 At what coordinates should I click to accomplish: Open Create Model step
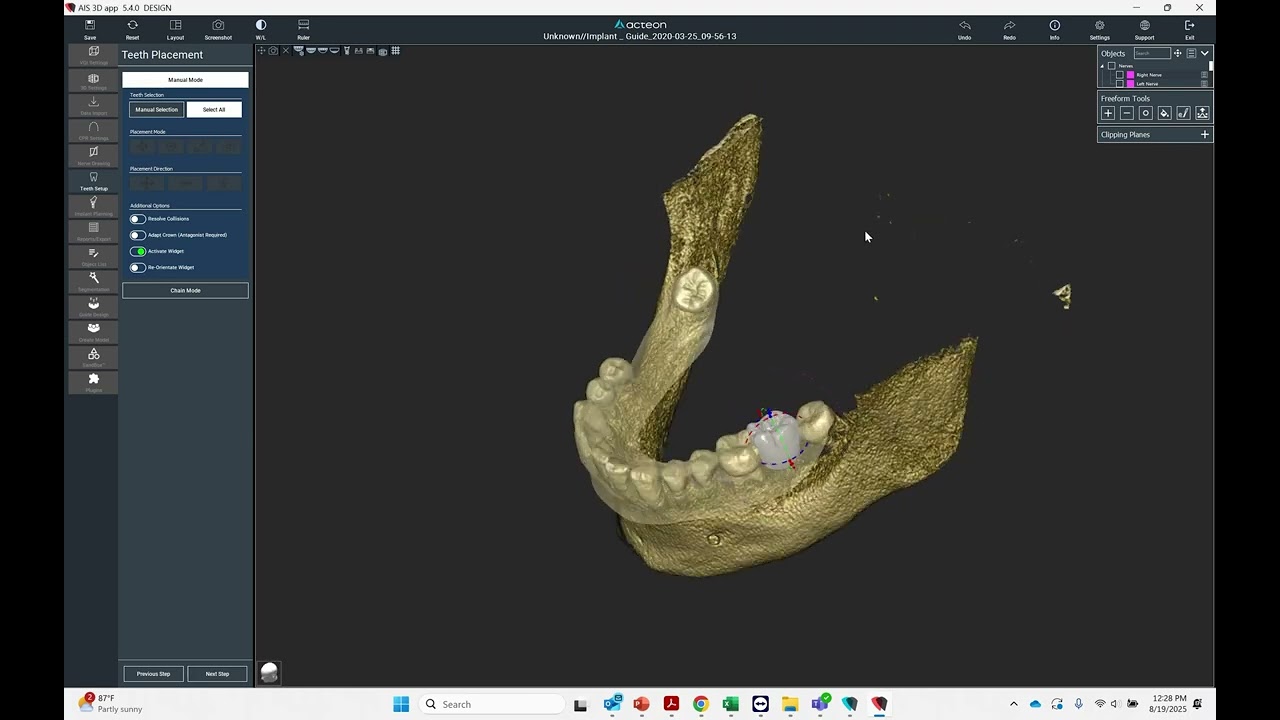tap(94, 332)
